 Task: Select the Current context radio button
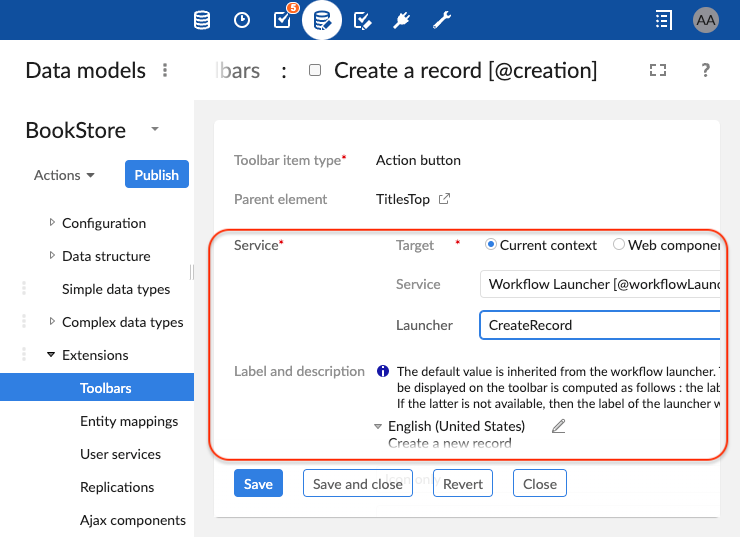point(491,245)
